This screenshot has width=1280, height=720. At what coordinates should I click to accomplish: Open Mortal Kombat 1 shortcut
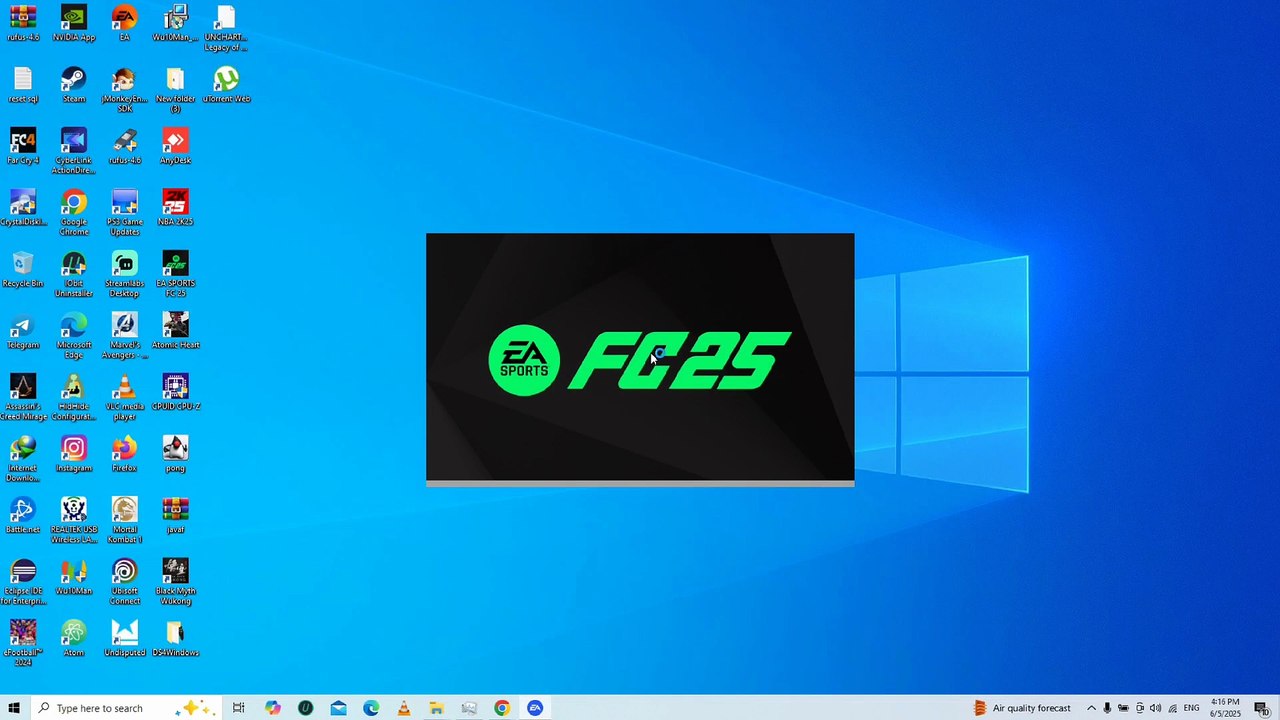(x=124, y=521)
